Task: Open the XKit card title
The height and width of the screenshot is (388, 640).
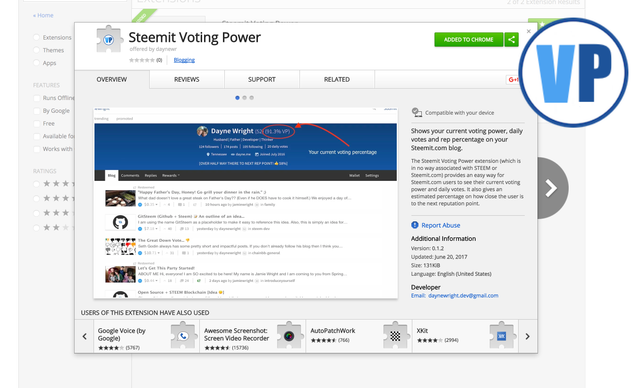Action: 422,330
